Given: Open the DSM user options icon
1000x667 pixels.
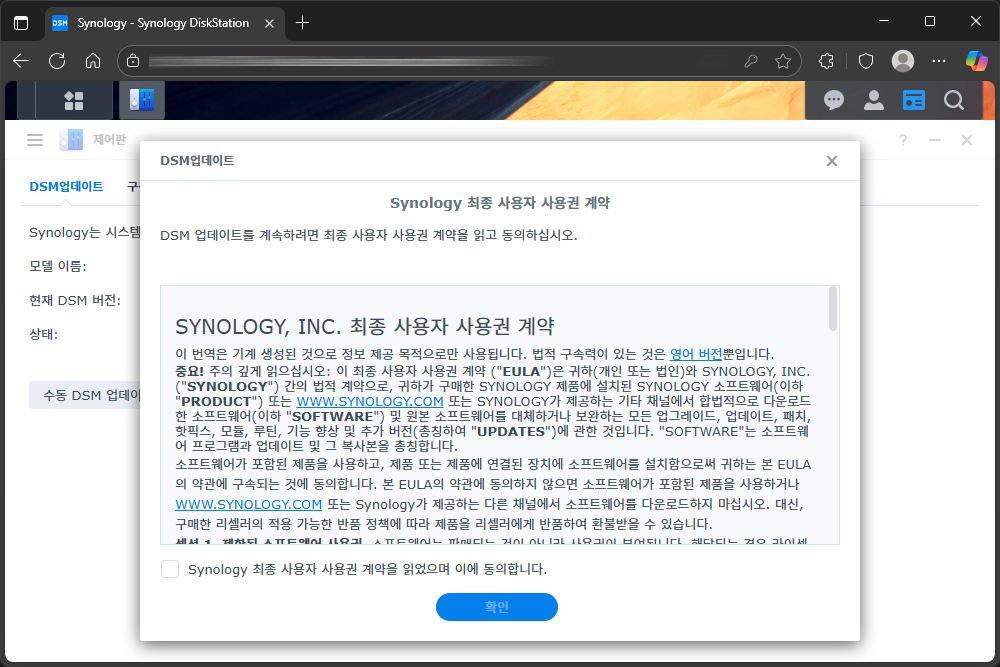Looking at the screenshot, I should click(874, 100).
